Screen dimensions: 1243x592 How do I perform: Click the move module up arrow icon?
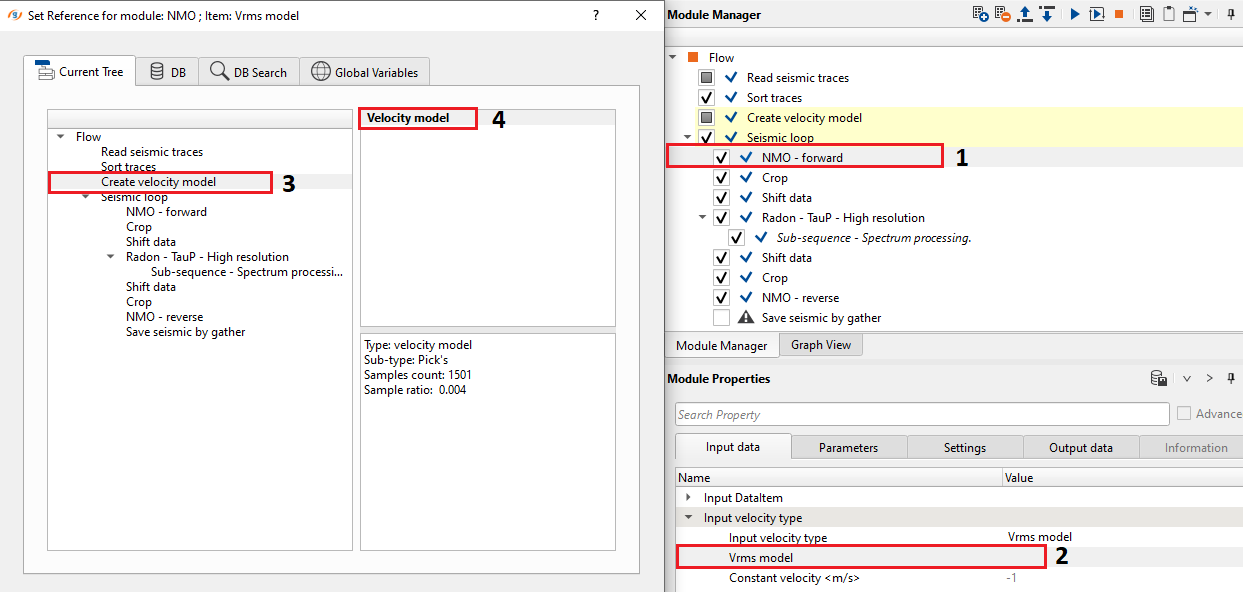point(1025,14)
